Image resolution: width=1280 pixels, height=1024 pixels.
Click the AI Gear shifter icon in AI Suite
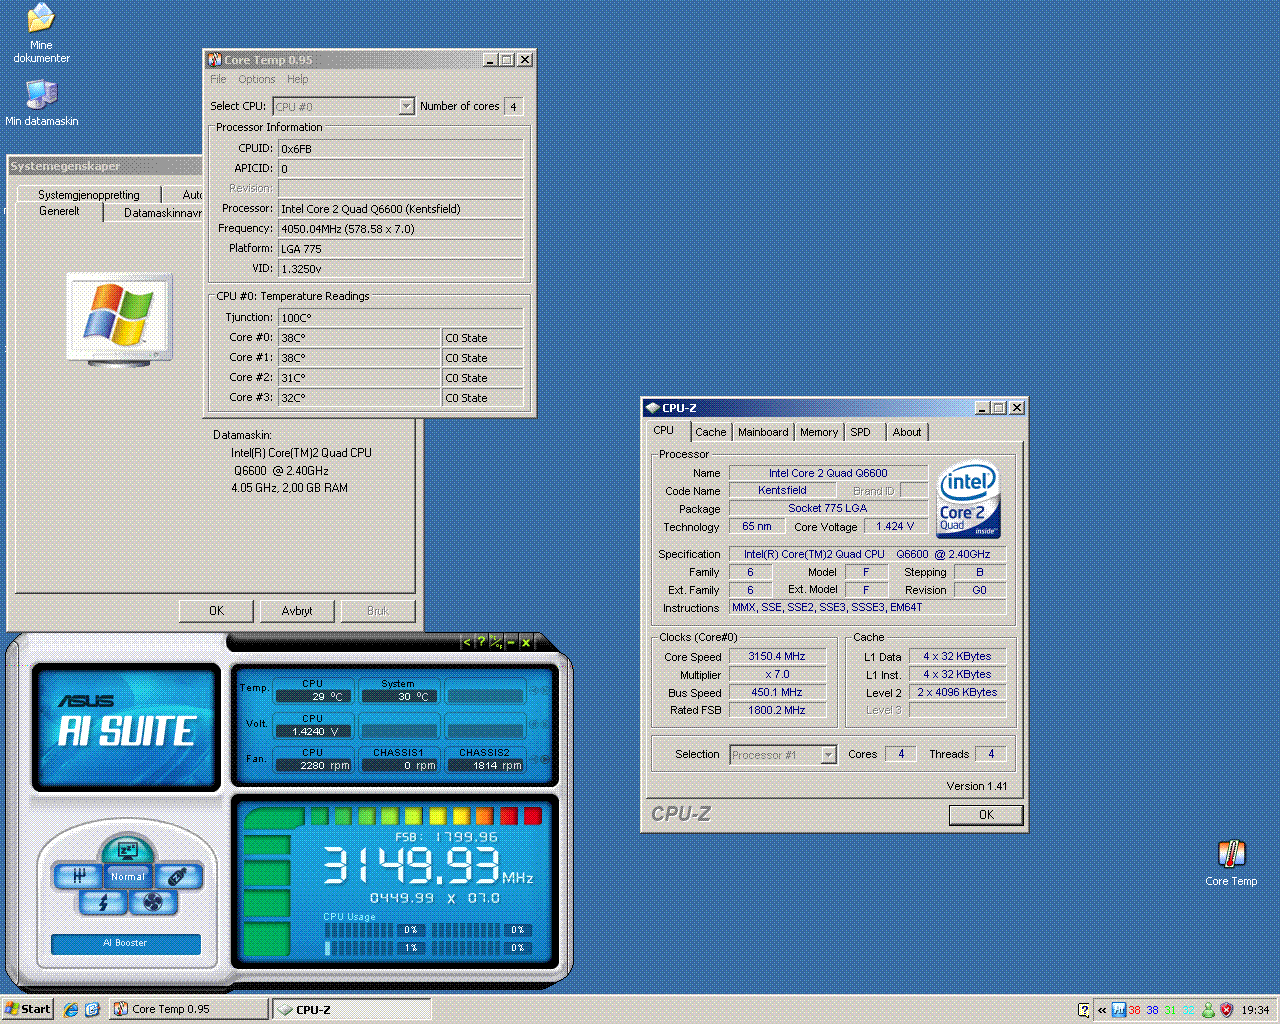pyautogui.click(x=78, y=876)
